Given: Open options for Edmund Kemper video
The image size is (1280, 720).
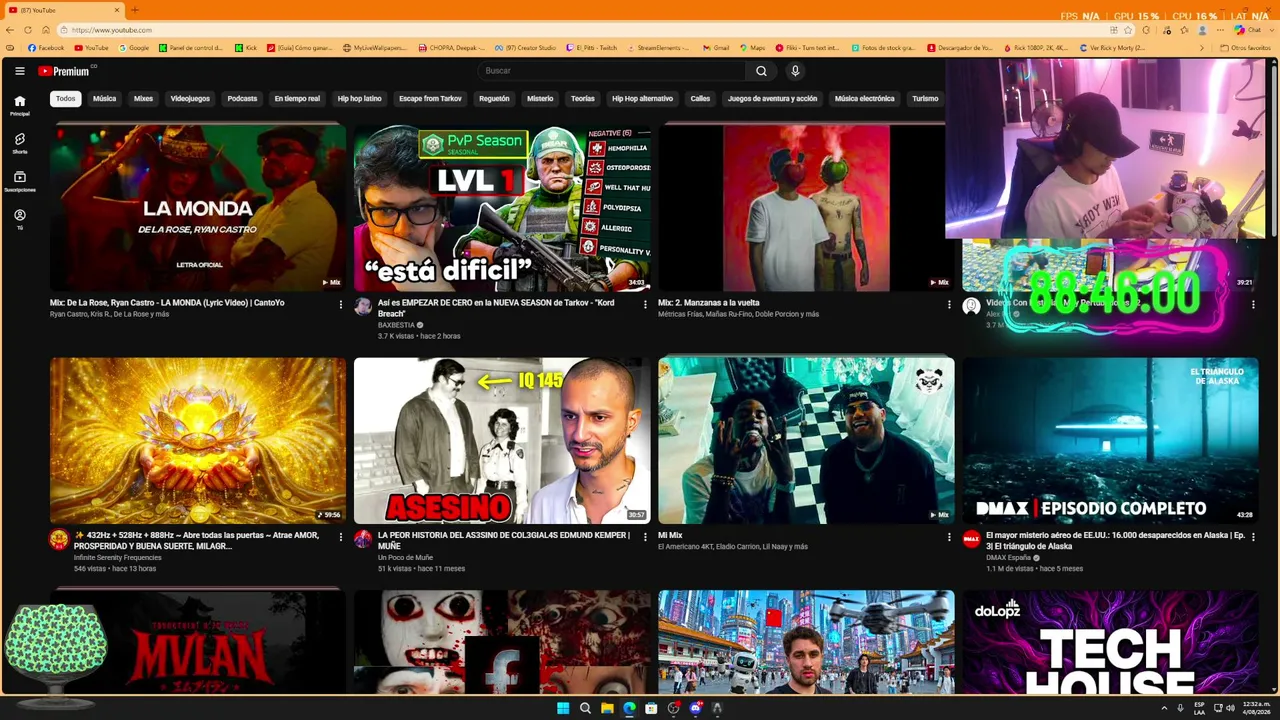Looking at the screenshot, I should tap(644, 537).
